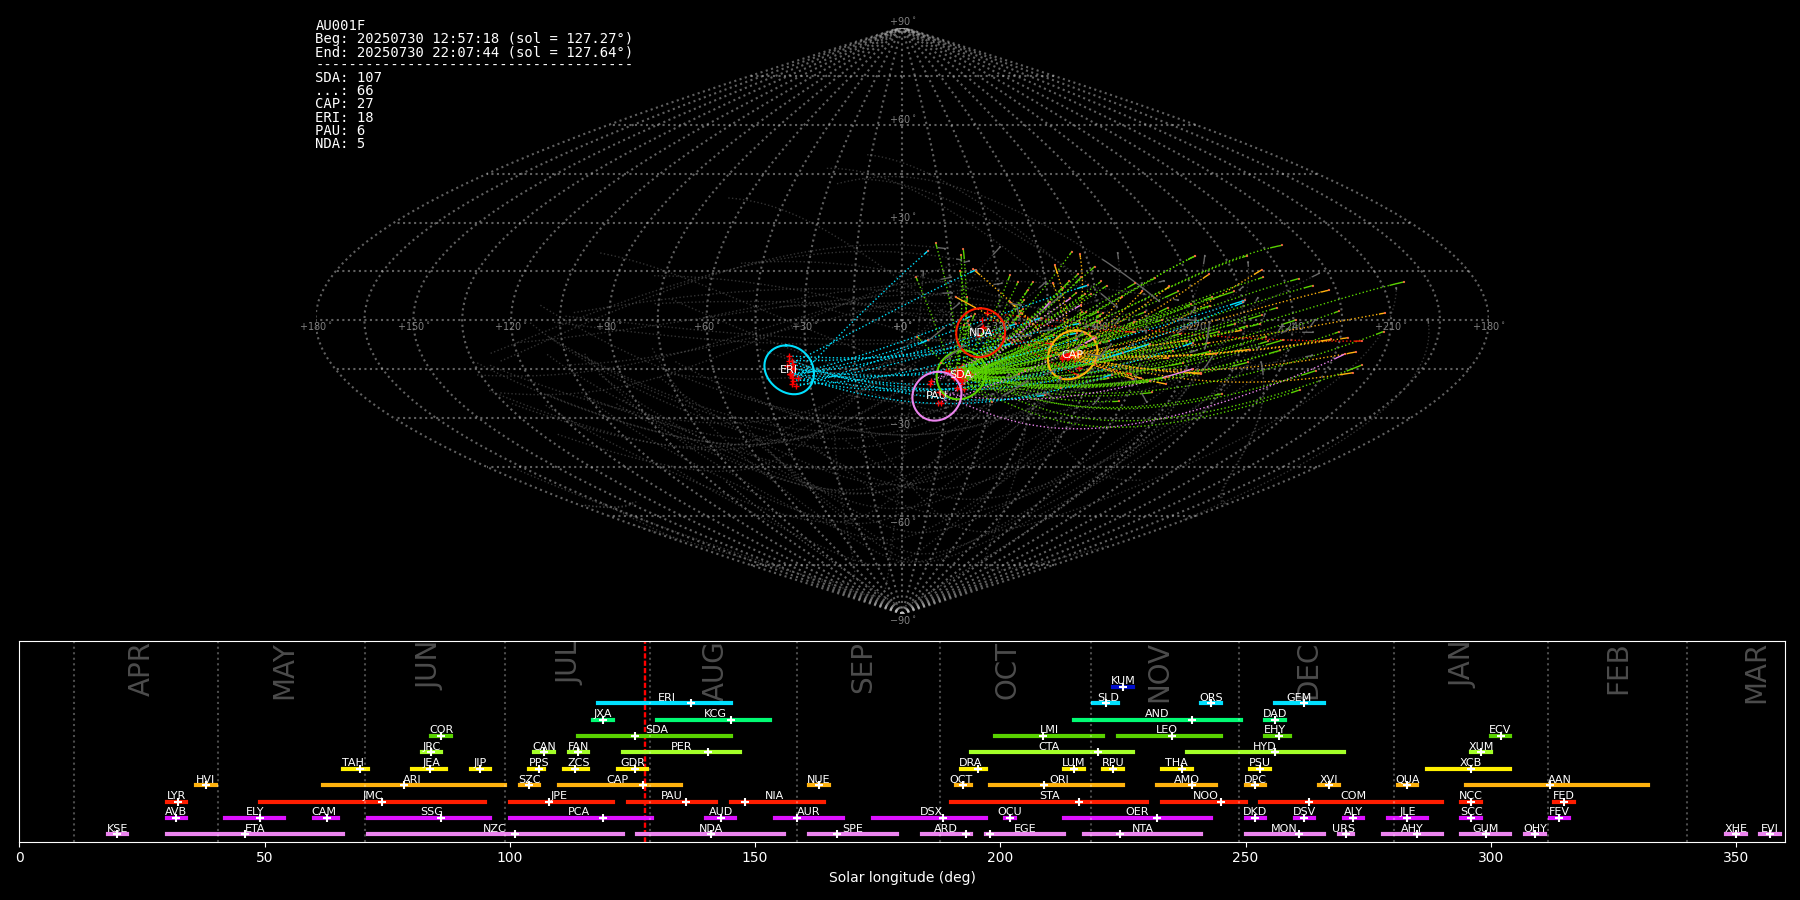Select the red PAU bar in the timeline
This screenshot has width=1800, height=900.
pos(672,801)
